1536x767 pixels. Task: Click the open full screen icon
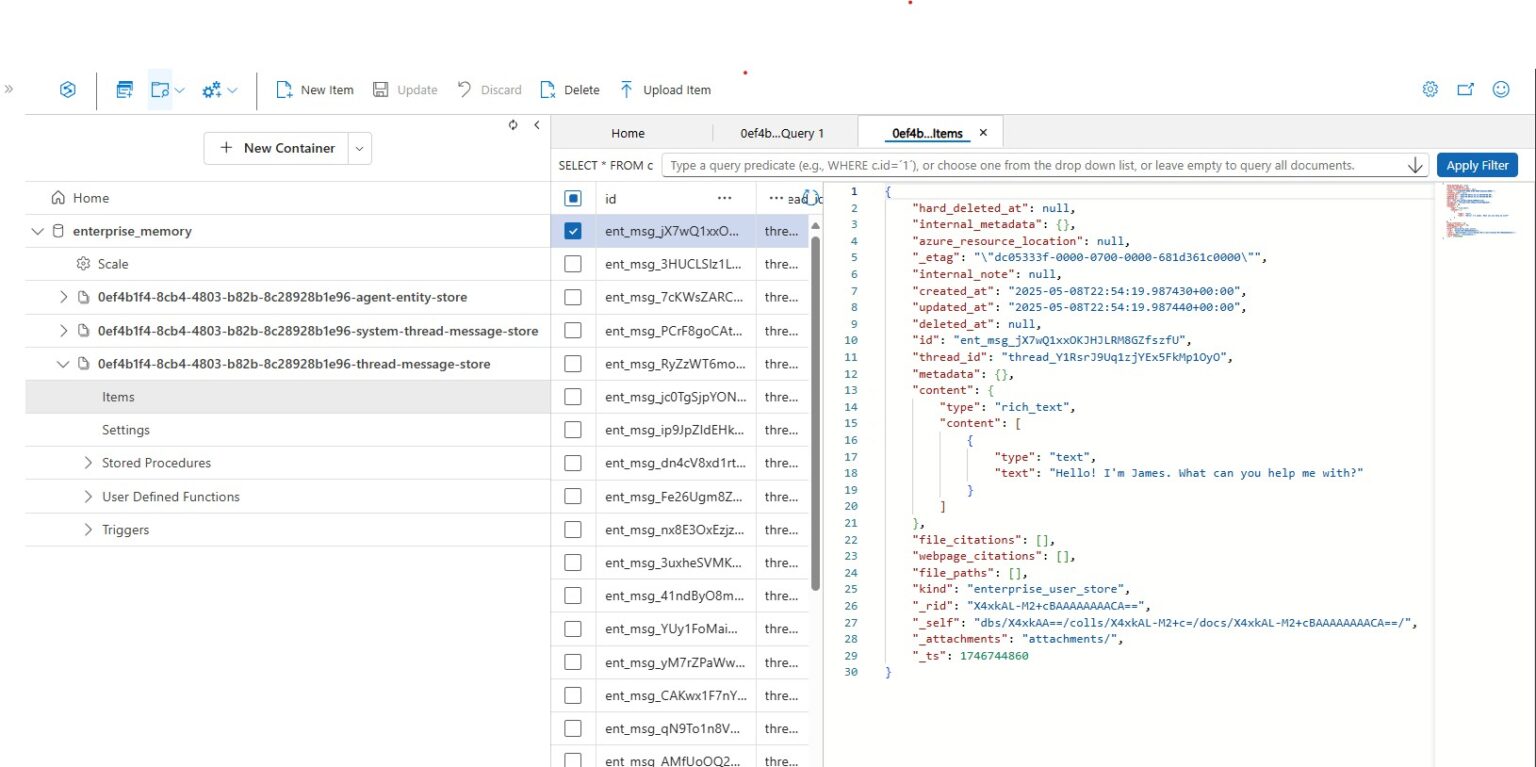pos(1465,90)
